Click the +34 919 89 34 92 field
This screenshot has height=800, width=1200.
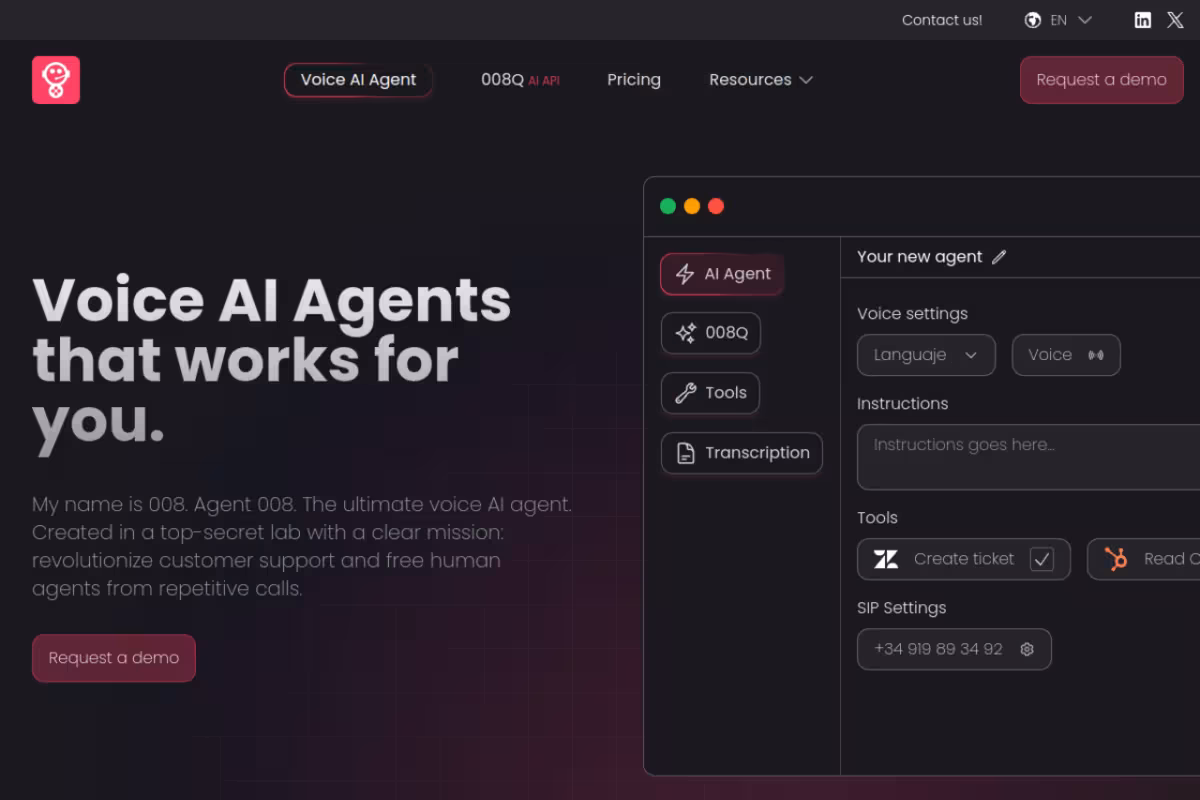(954, 649)
